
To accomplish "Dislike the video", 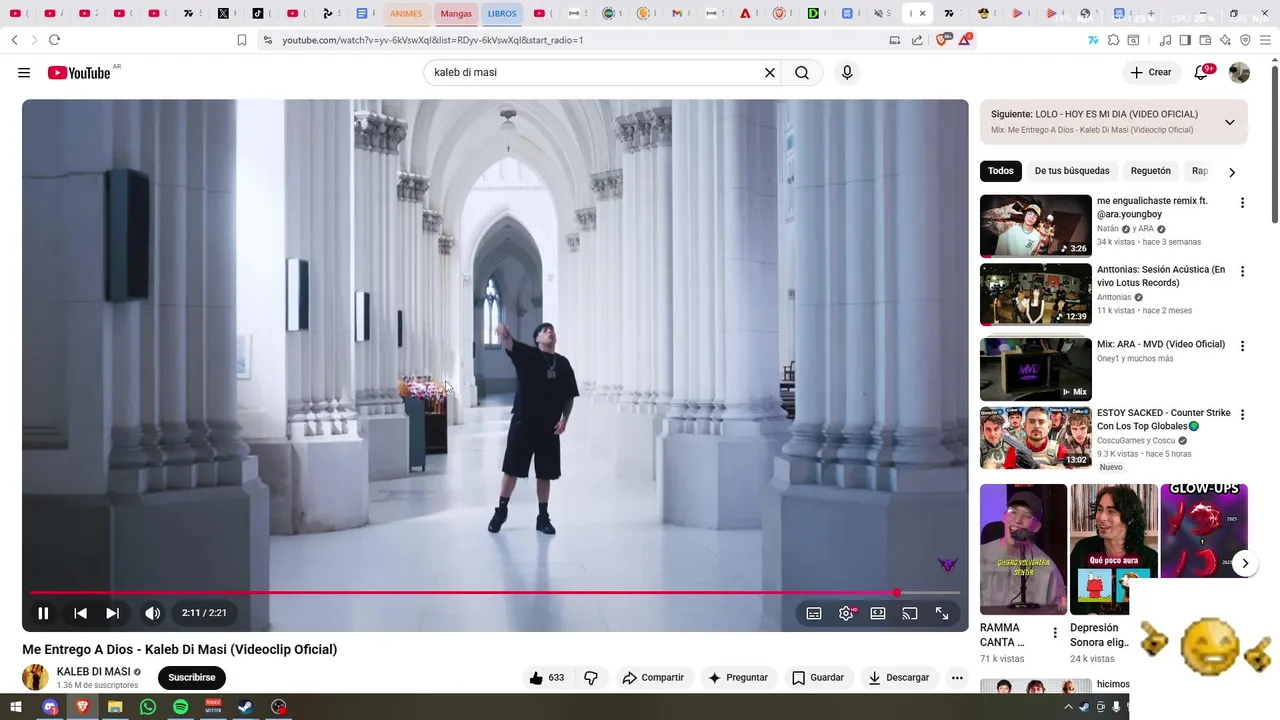I will pyautogui.click(x=590, y=677).
